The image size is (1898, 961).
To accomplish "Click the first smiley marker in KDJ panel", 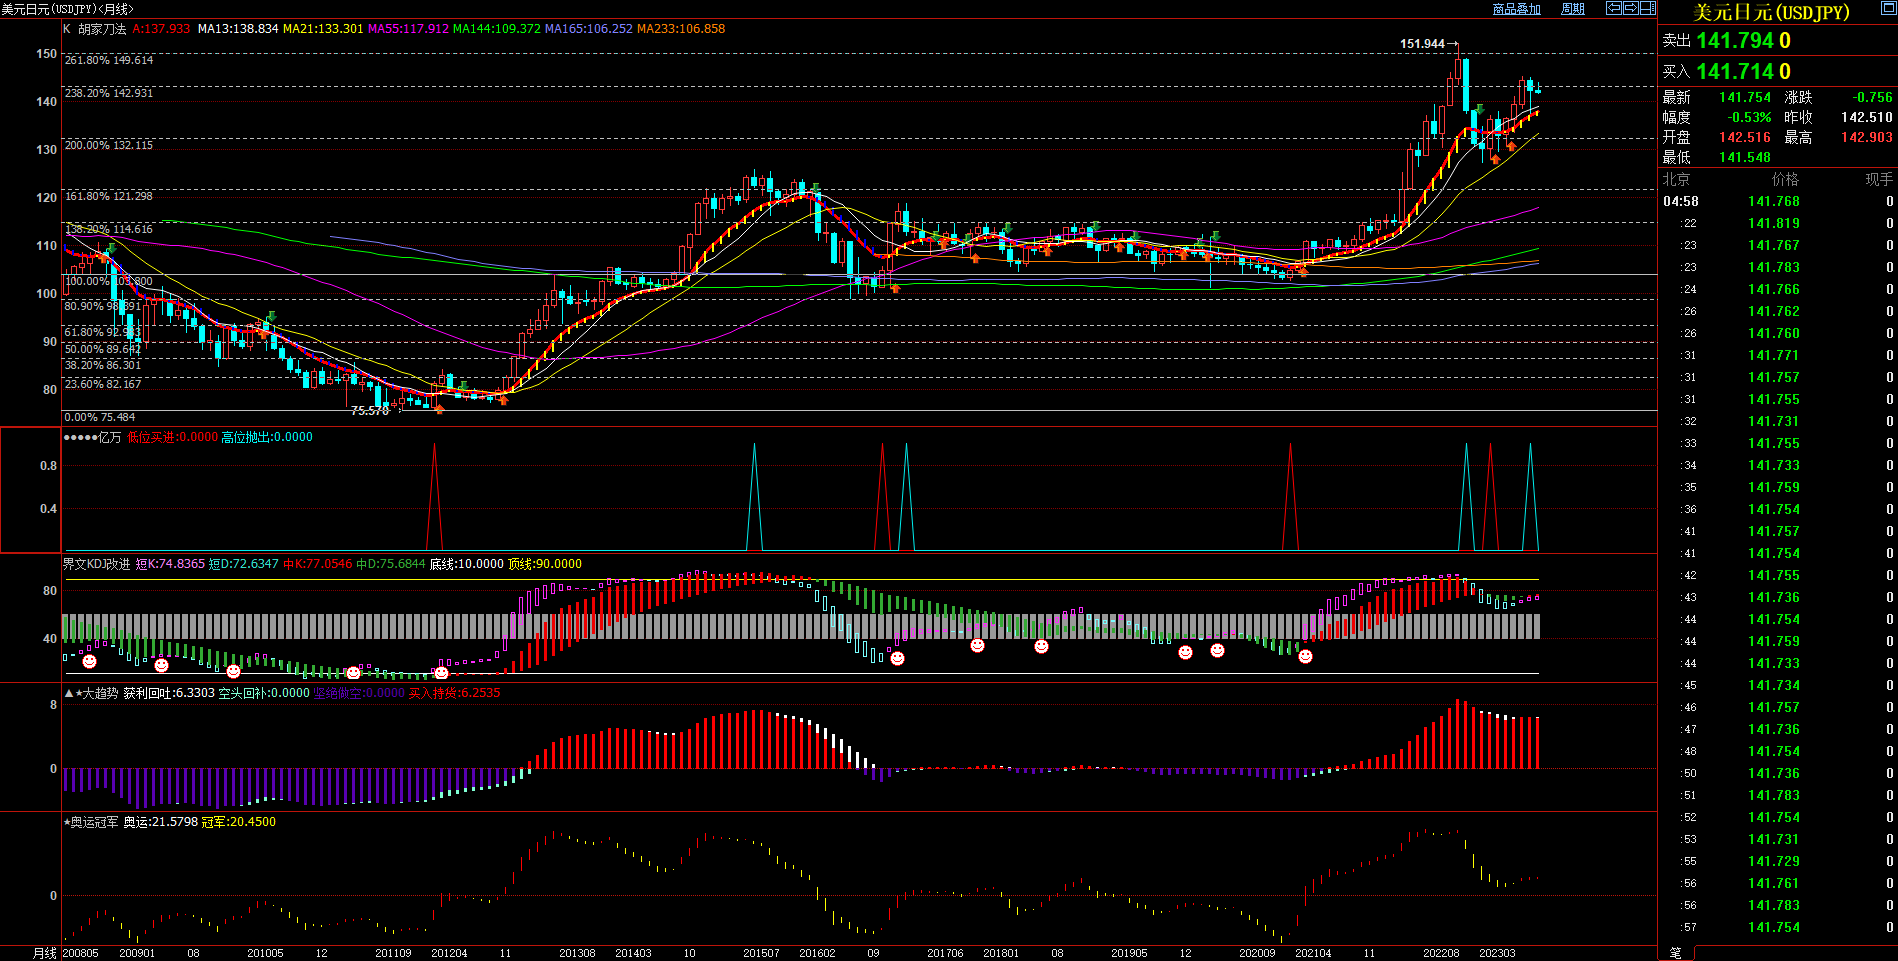I will [x=89, y=661].
